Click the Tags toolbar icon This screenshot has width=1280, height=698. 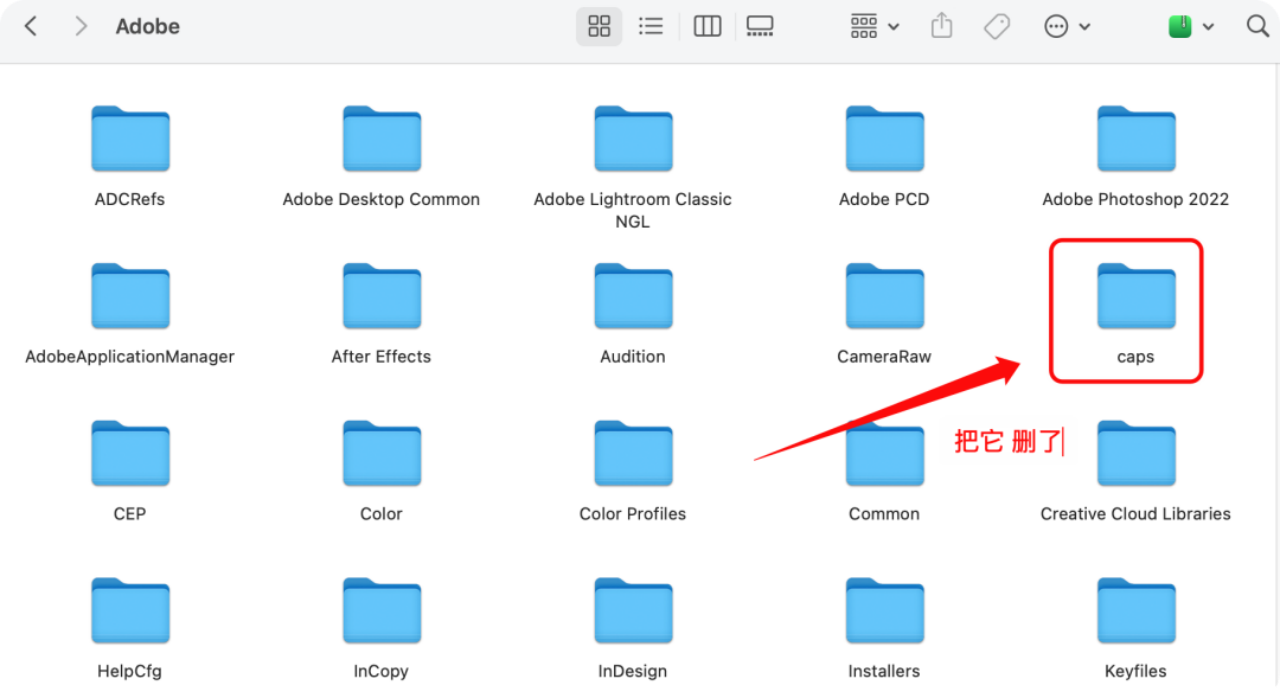point(997,27)
